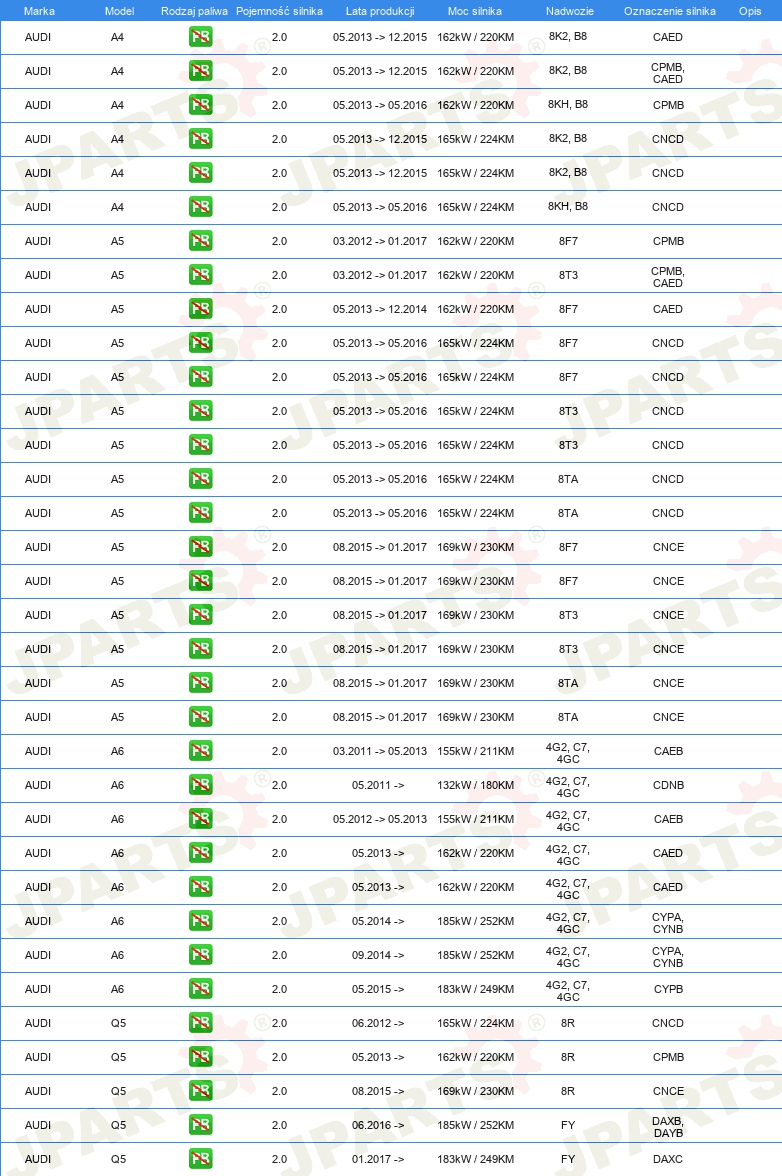This screenshot has width=782, height=1176.
Task: Click the Opis column header
Action: click(x=750, y=11)
